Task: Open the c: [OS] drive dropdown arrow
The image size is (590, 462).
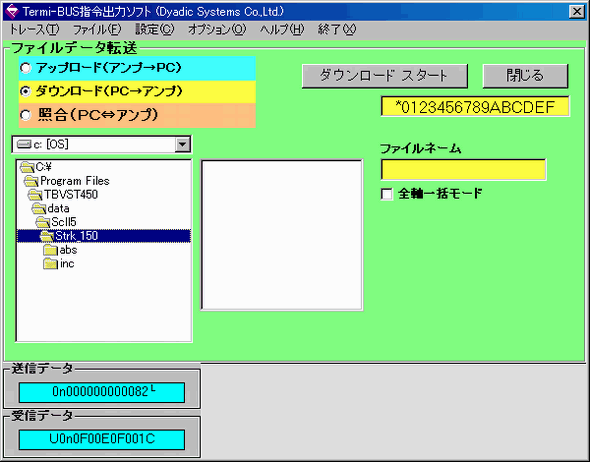Action: (182, 144)
